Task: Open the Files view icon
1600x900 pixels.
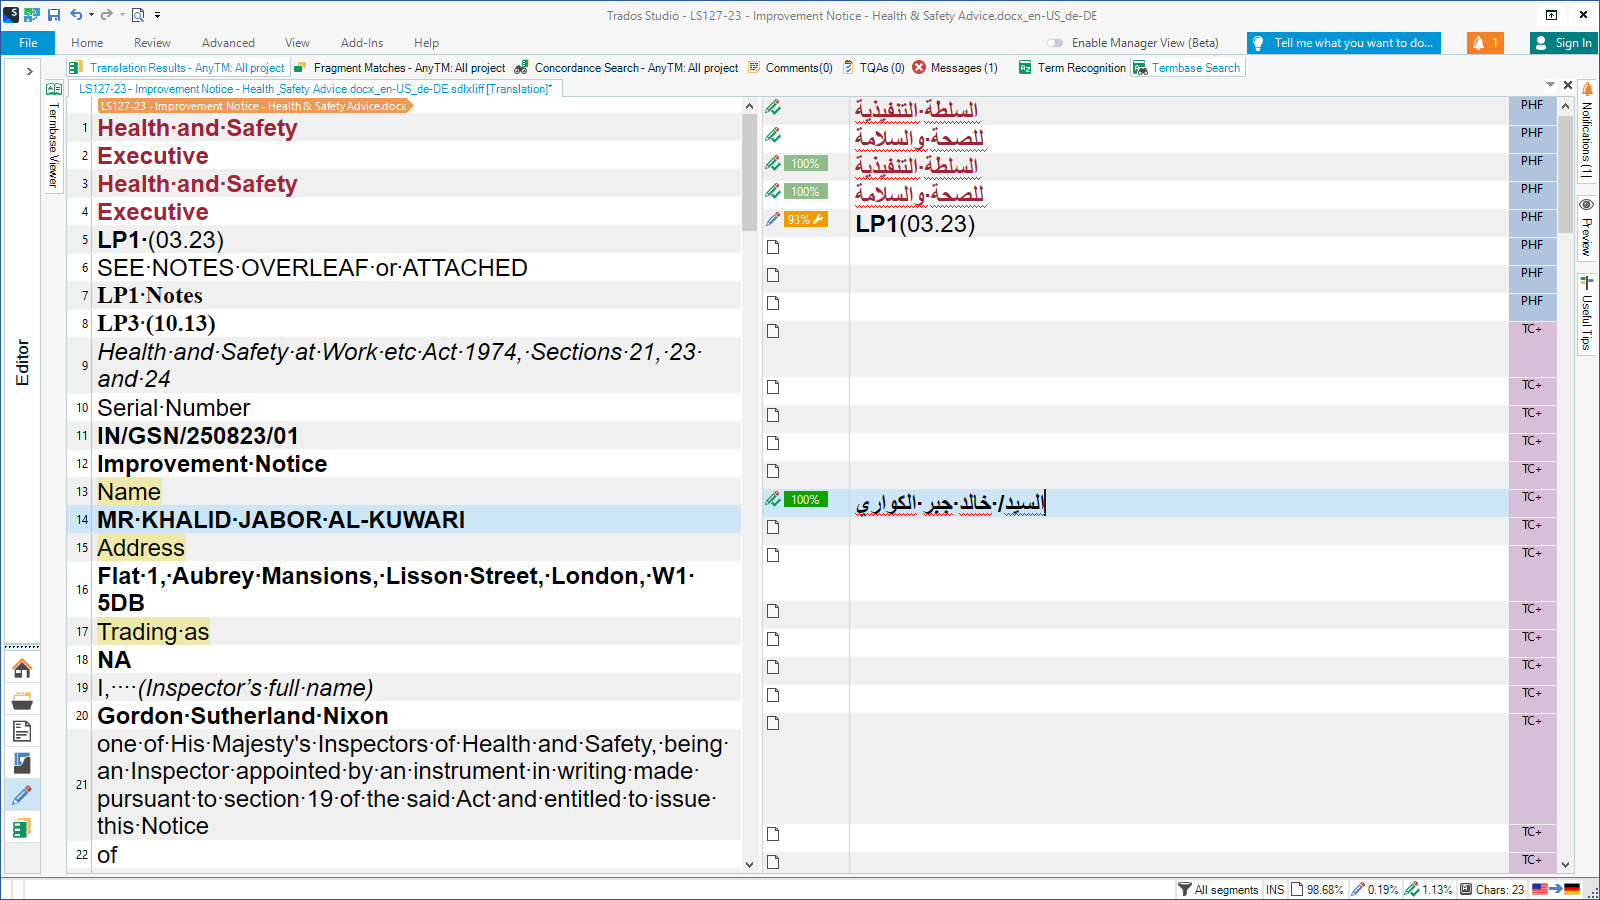Action: pyautogui.click(x=22, y=732)
